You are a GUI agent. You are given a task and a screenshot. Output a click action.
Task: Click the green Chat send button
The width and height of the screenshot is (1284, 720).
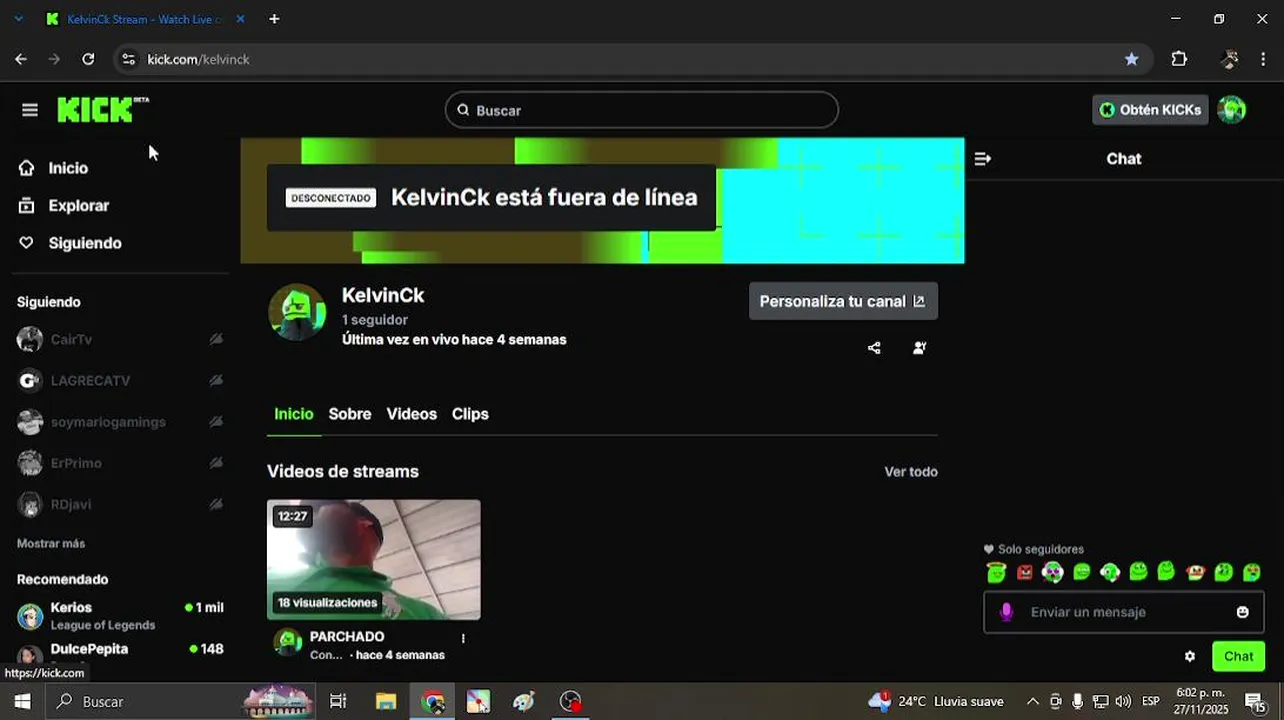1238,657
